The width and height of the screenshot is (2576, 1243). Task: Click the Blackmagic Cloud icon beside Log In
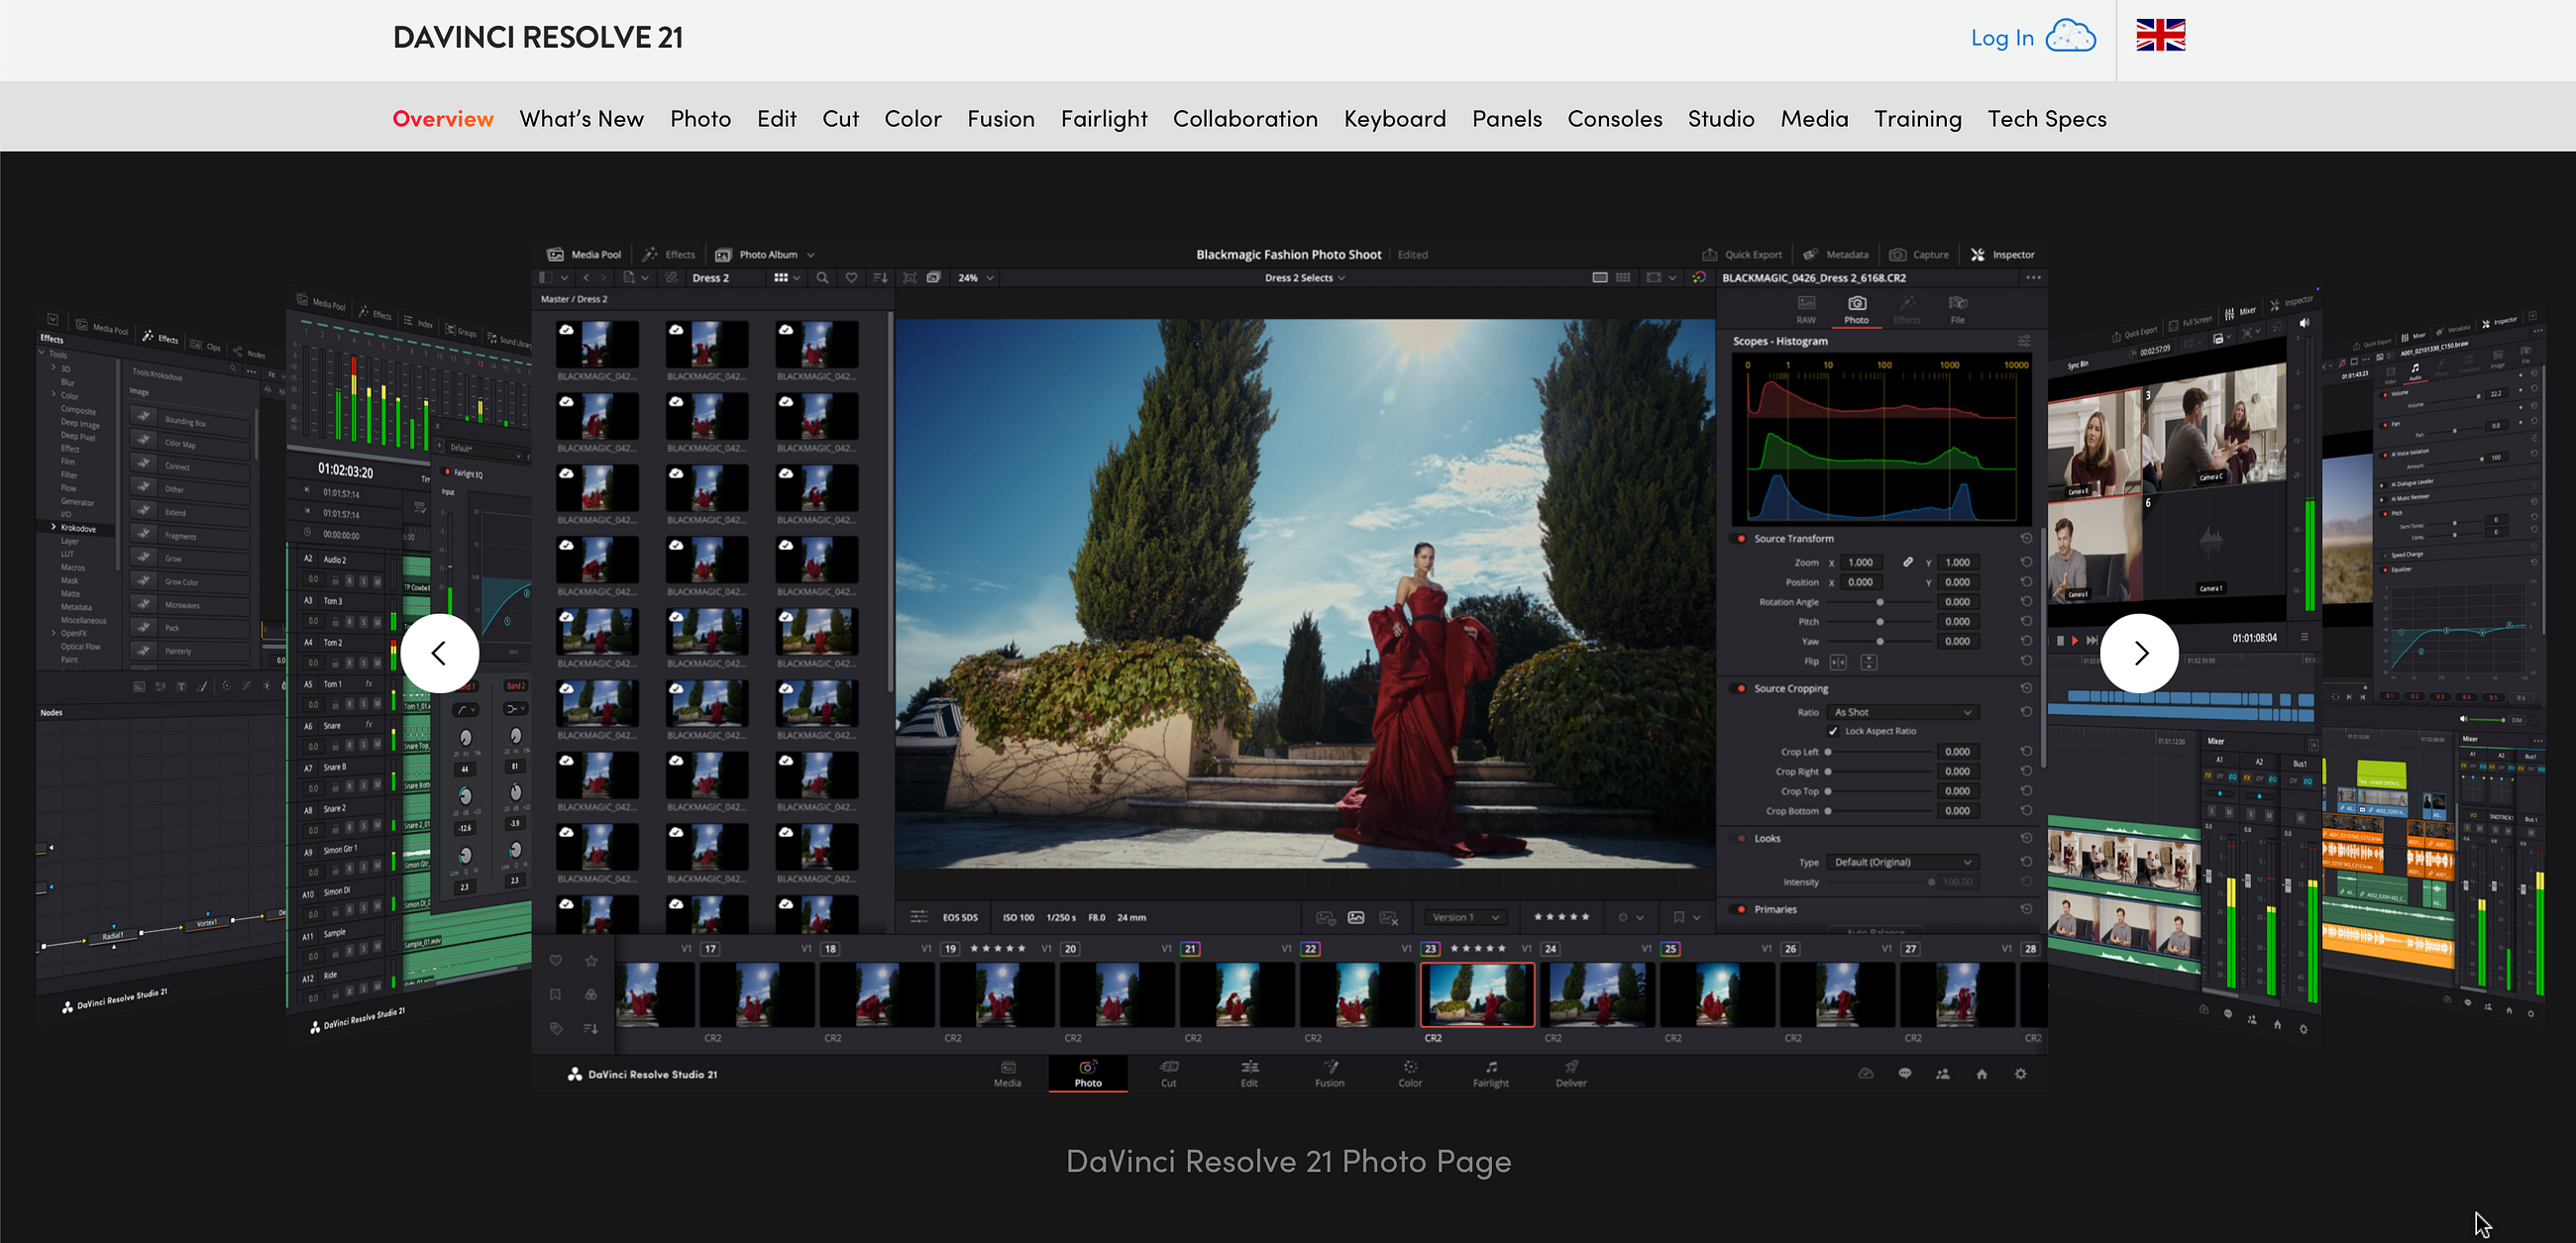(2071, 37)
